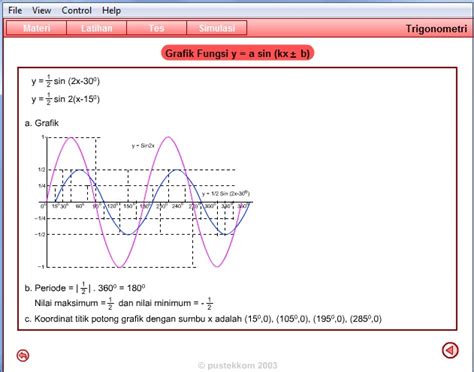Click the pustekkom 2003 copyright text
474x372 pixels.
point(237,366)
